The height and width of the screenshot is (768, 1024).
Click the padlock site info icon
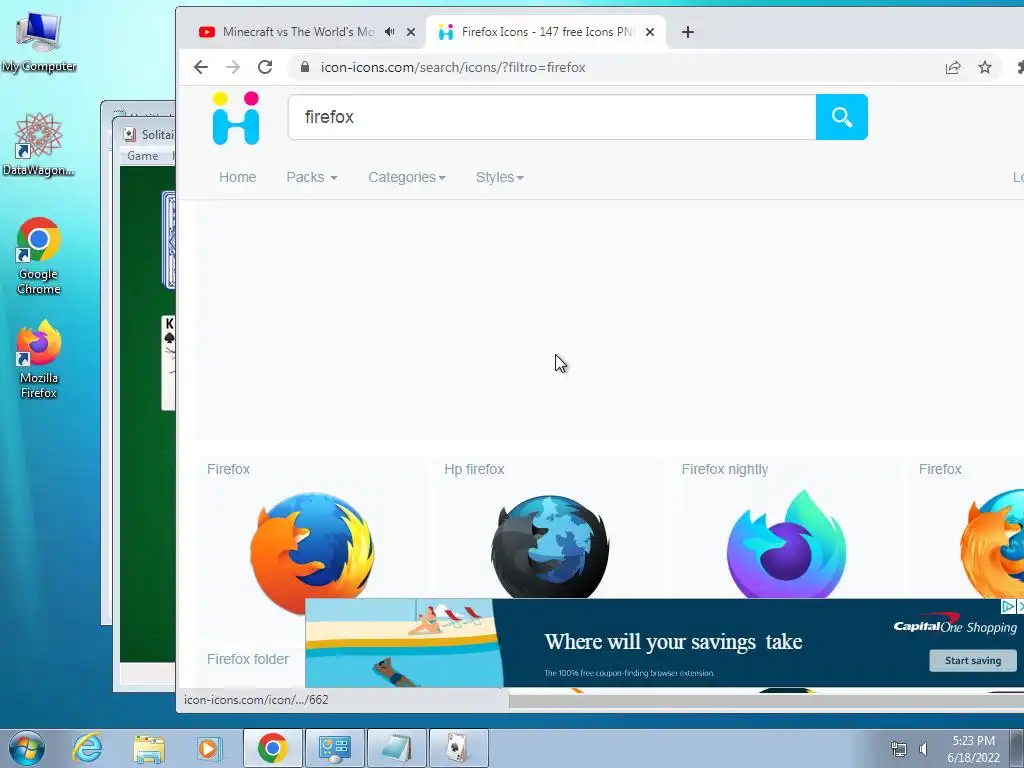pos(304,67)
